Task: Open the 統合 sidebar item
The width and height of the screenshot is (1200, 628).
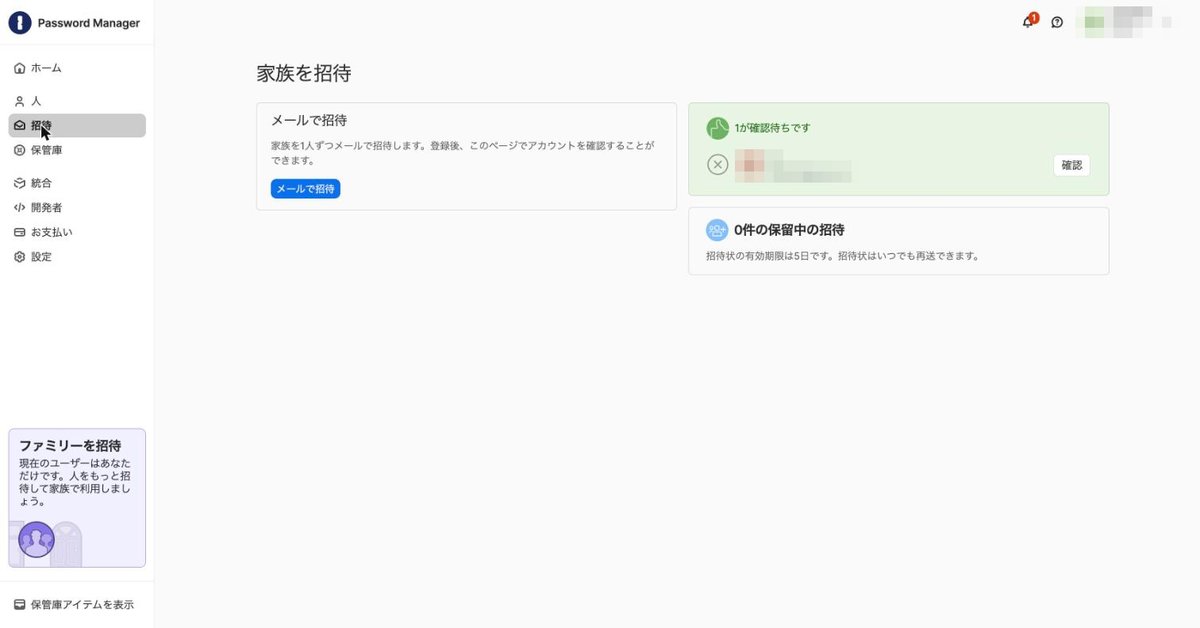Action: tap(77, 183)
